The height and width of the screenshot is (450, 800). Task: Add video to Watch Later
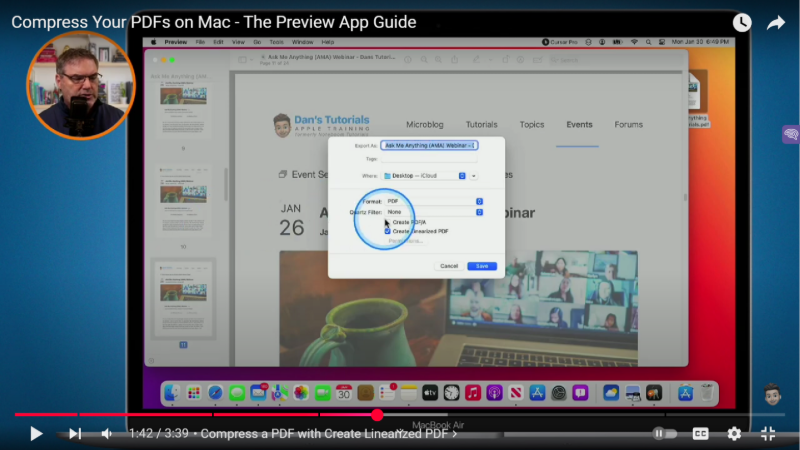[x=742, y=22]
